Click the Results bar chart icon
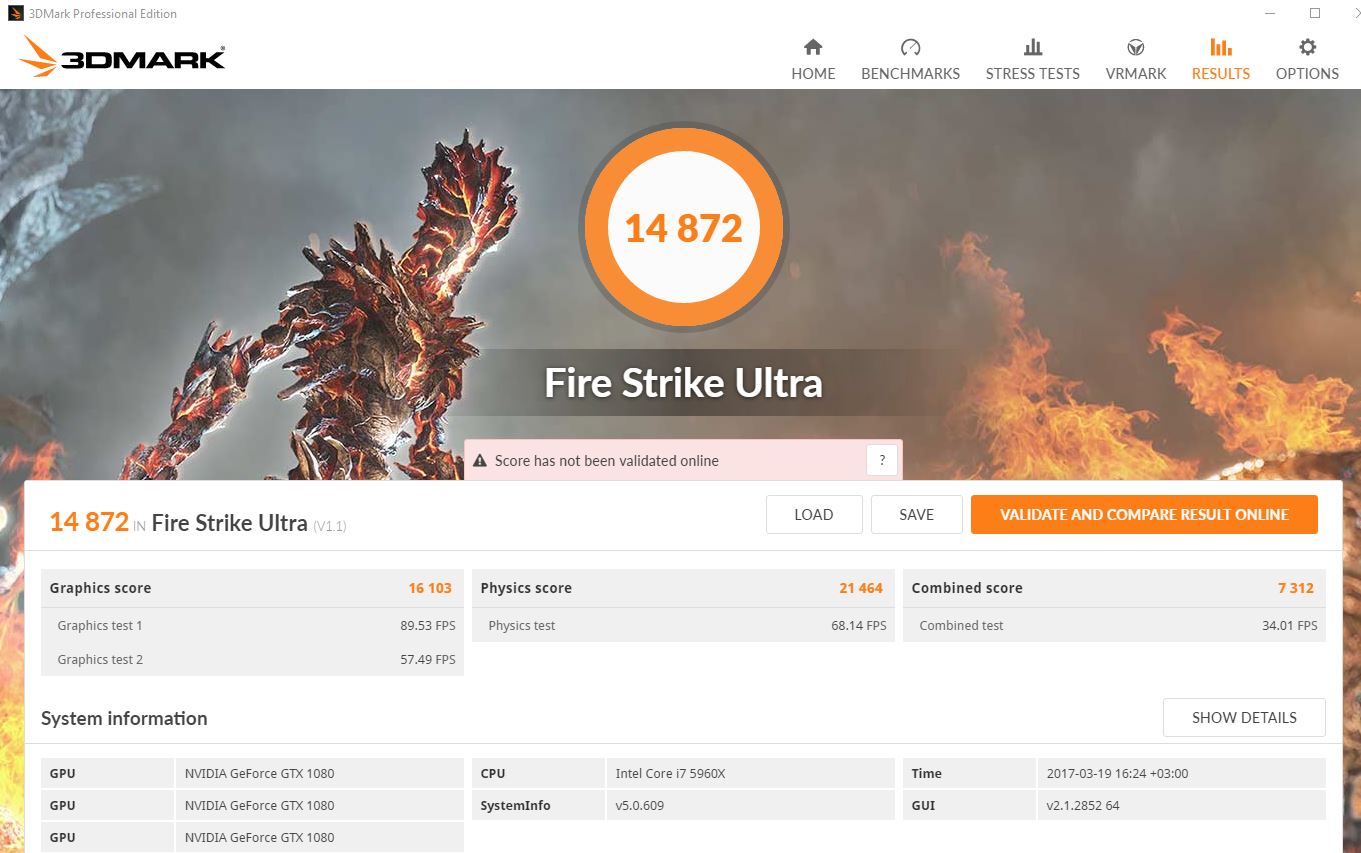This screenshot has height=853, width=1361. click(1221, 47)
